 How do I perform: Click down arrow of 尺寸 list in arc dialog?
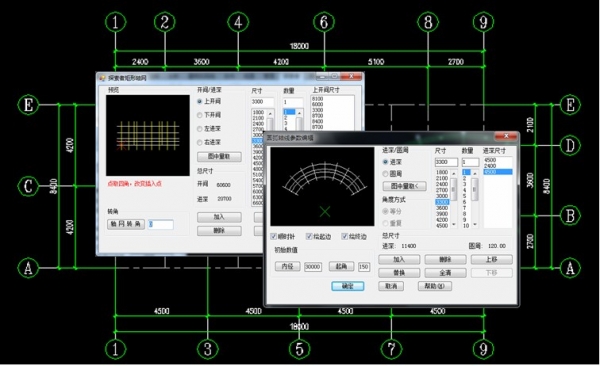tap(454, 225)
